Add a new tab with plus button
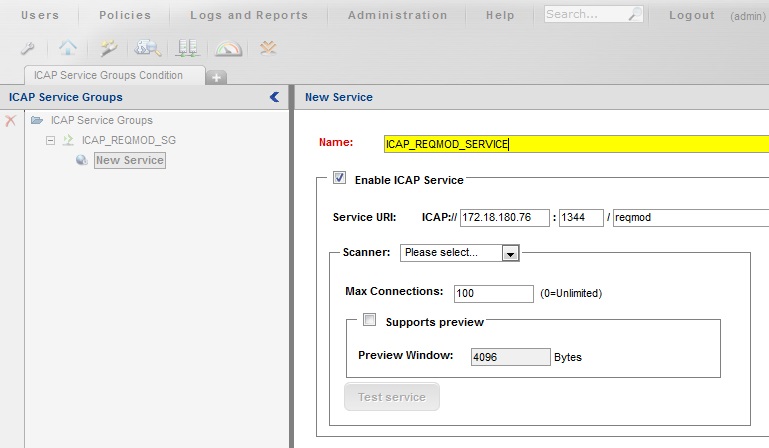Screen dimensions: 769x448 [216, 76]
